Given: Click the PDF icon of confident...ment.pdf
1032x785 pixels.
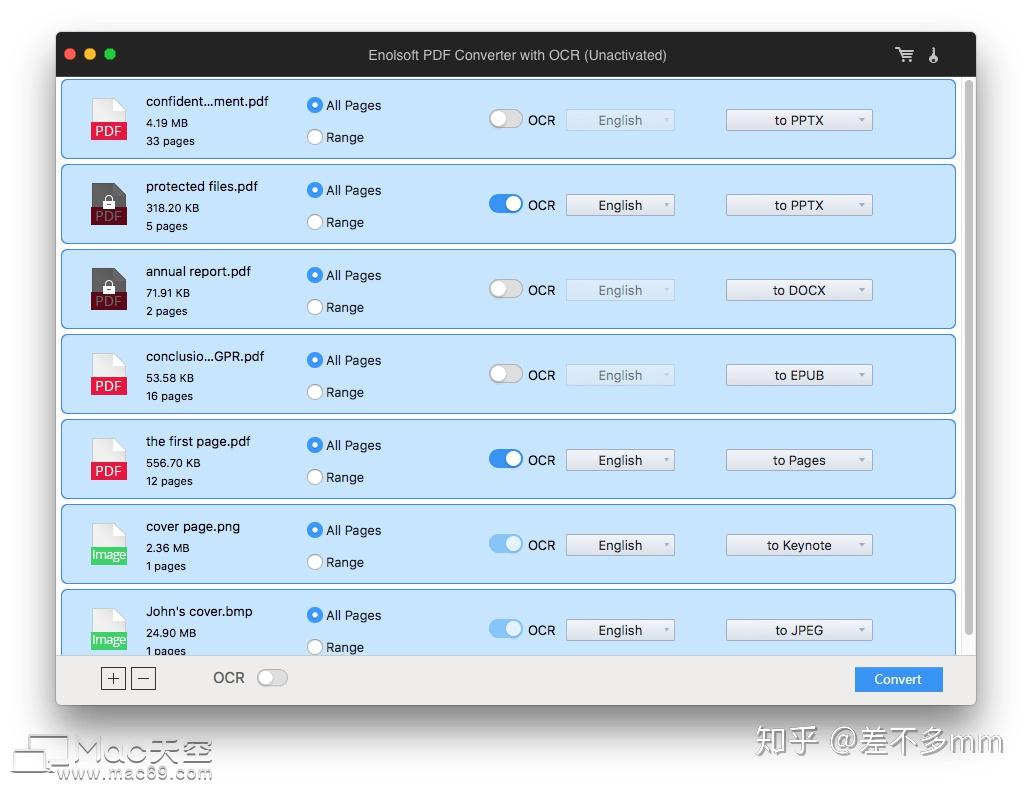Looking at the screenshot, I should click(109, 119).
